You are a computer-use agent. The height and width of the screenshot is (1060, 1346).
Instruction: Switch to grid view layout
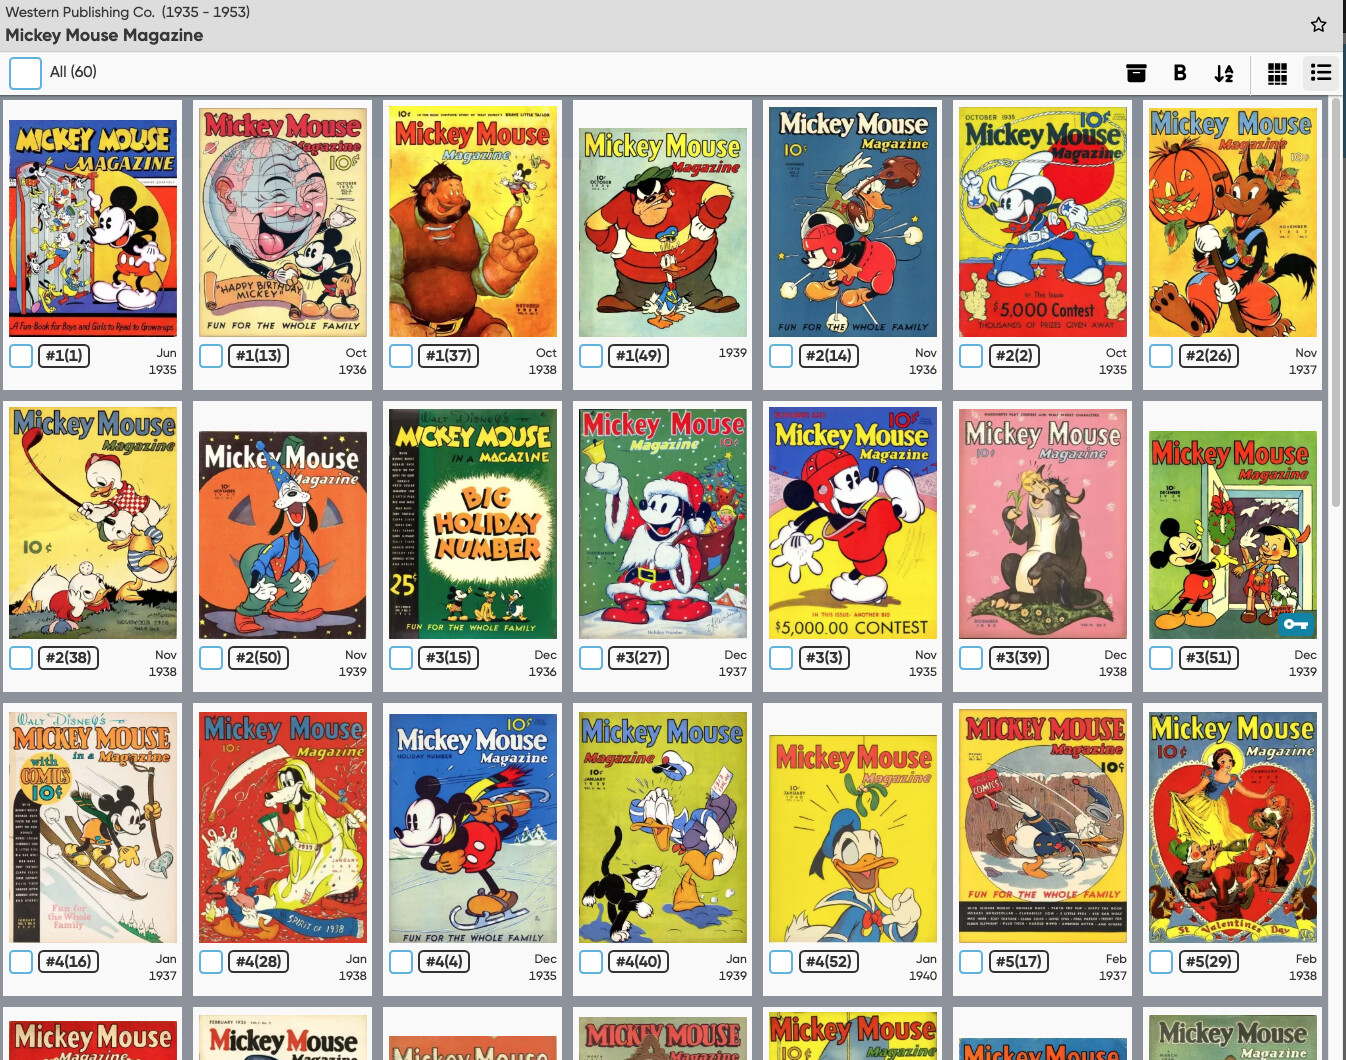click(1277, 73)
